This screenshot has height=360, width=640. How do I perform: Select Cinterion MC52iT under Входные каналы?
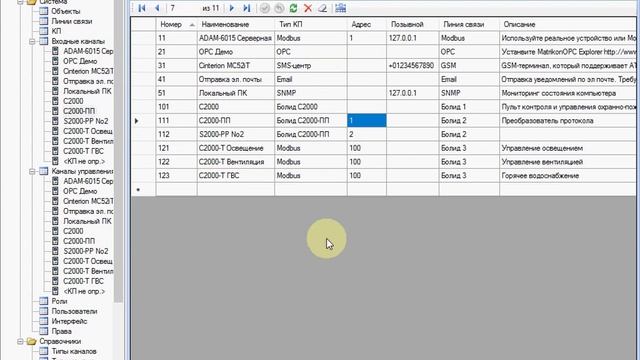point(88,71)
